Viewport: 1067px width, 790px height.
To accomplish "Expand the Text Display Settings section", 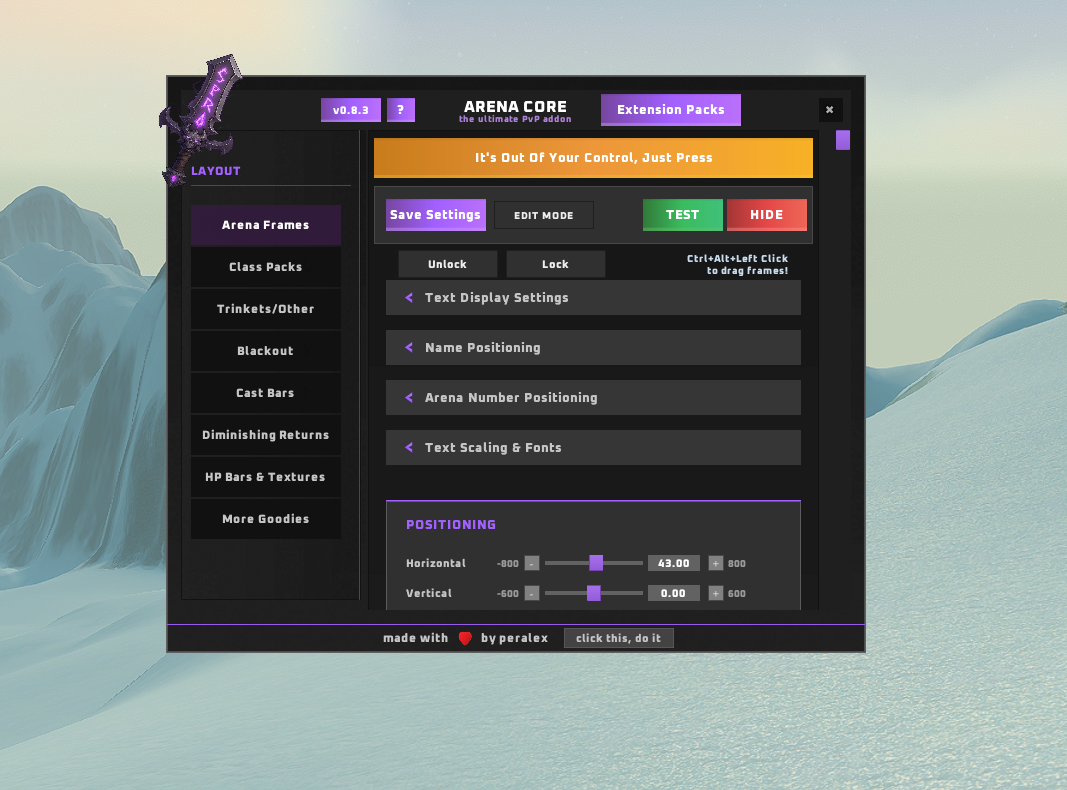I will click(x=593, y=297).
